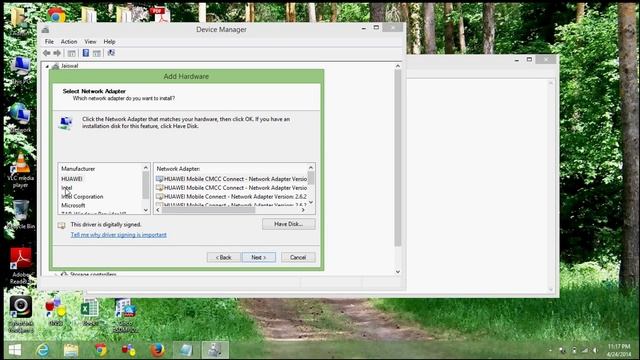Click the Device Manager tree scroll-down arrow

click(398, 272)
